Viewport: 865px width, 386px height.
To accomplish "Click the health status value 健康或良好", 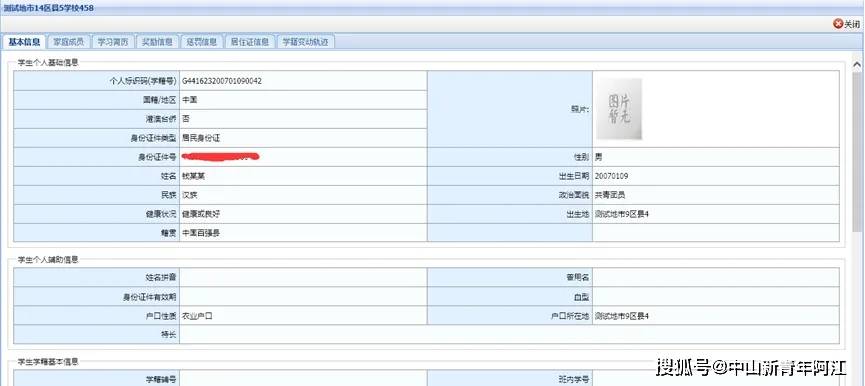I will coord(201,214).
